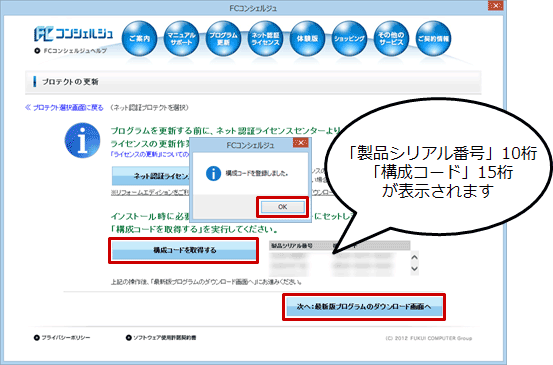Click the serial list scroll down arrow

tap(414, 269)
